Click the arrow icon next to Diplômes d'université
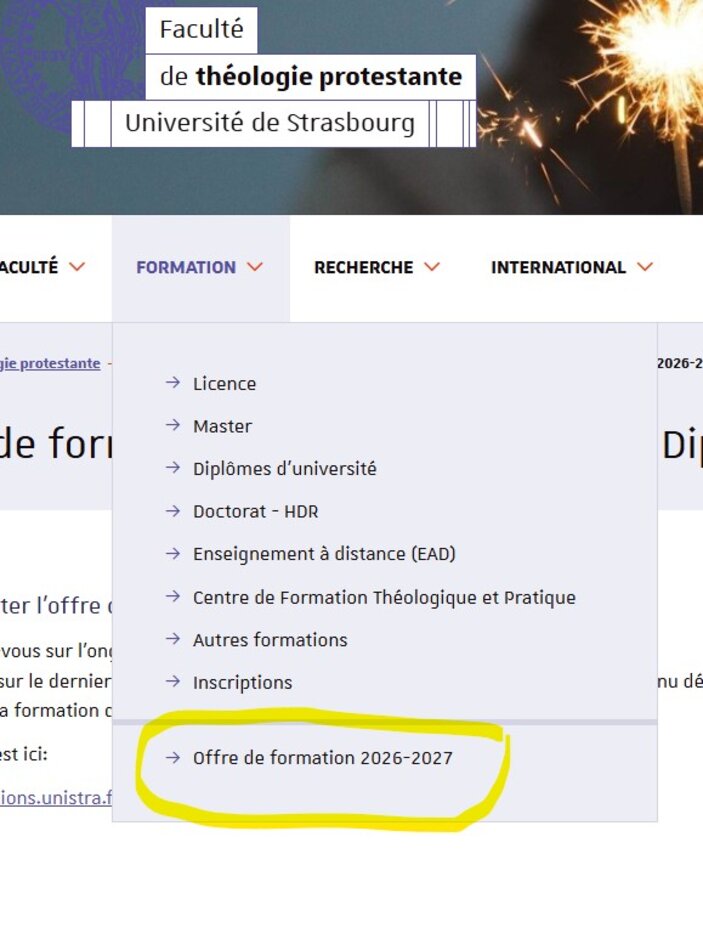This screenshot has height=950, width=703. pyautogui.click(x=173, y=468)
